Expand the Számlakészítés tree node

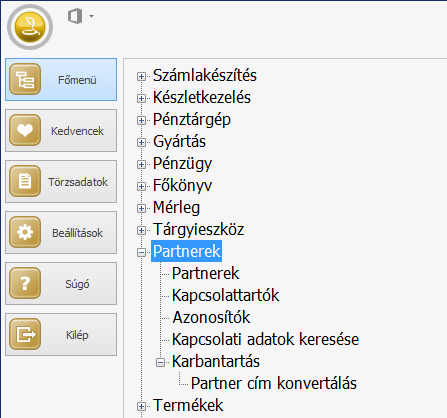(141, 76)
